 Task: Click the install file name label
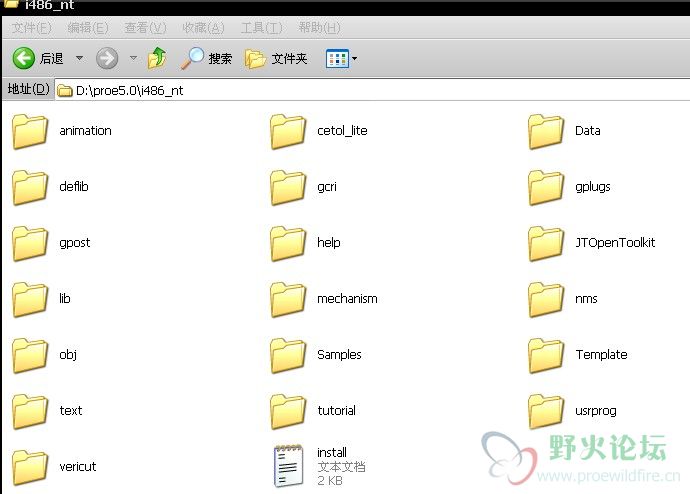[332, 452]
